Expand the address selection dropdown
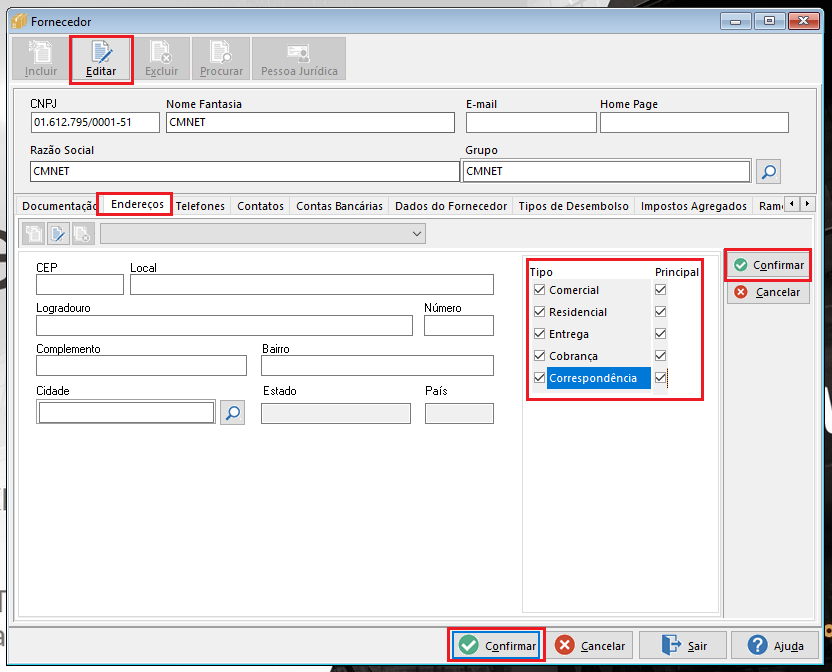The height and width of the screenshot is (672, 832). pyautogui.click(x=417, y=234)
